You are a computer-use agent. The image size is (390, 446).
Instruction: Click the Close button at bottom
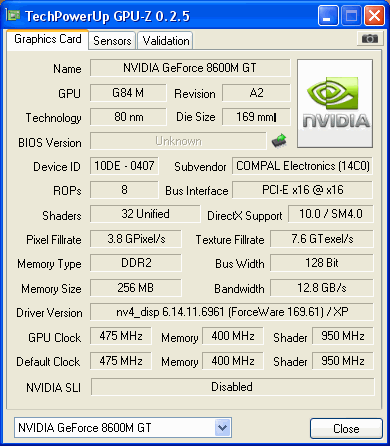pos(346,428)
